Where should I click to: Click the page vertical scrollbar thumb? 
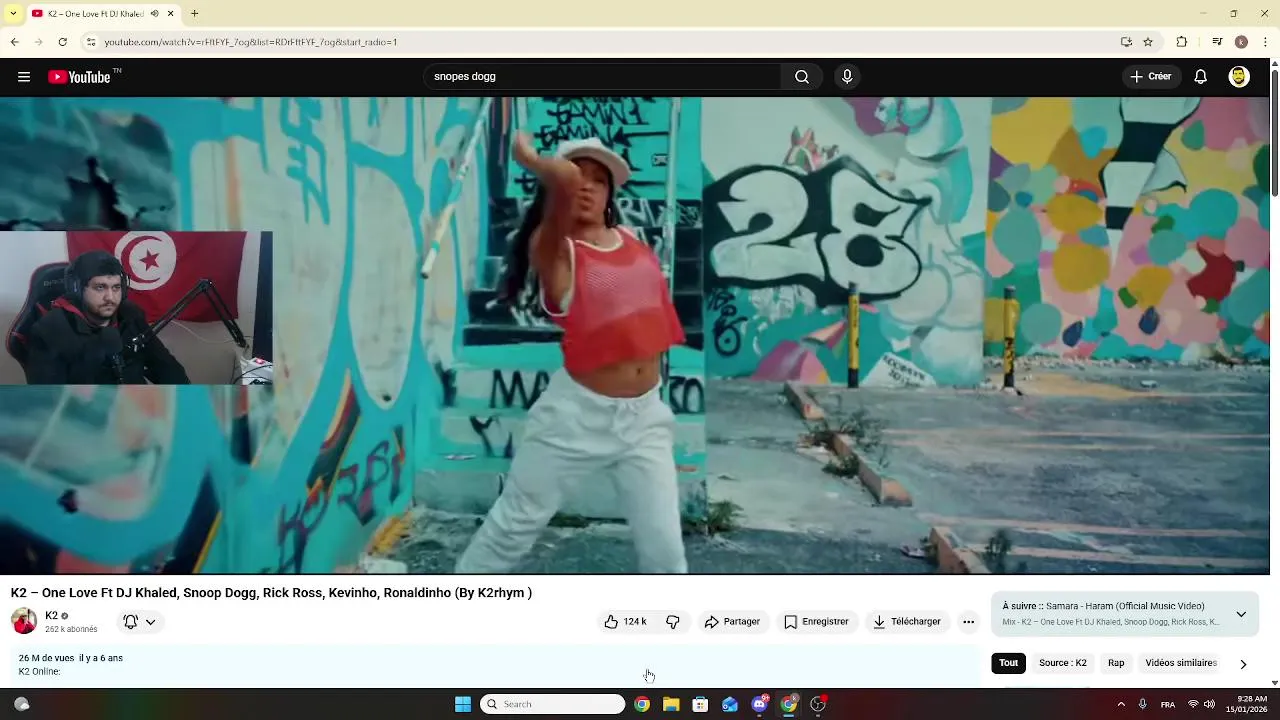click(1274, 133)
